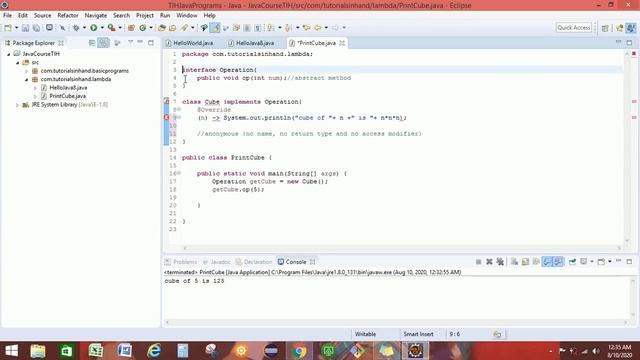
Task: Click the Quick Access search field
Action: (574, 28)
